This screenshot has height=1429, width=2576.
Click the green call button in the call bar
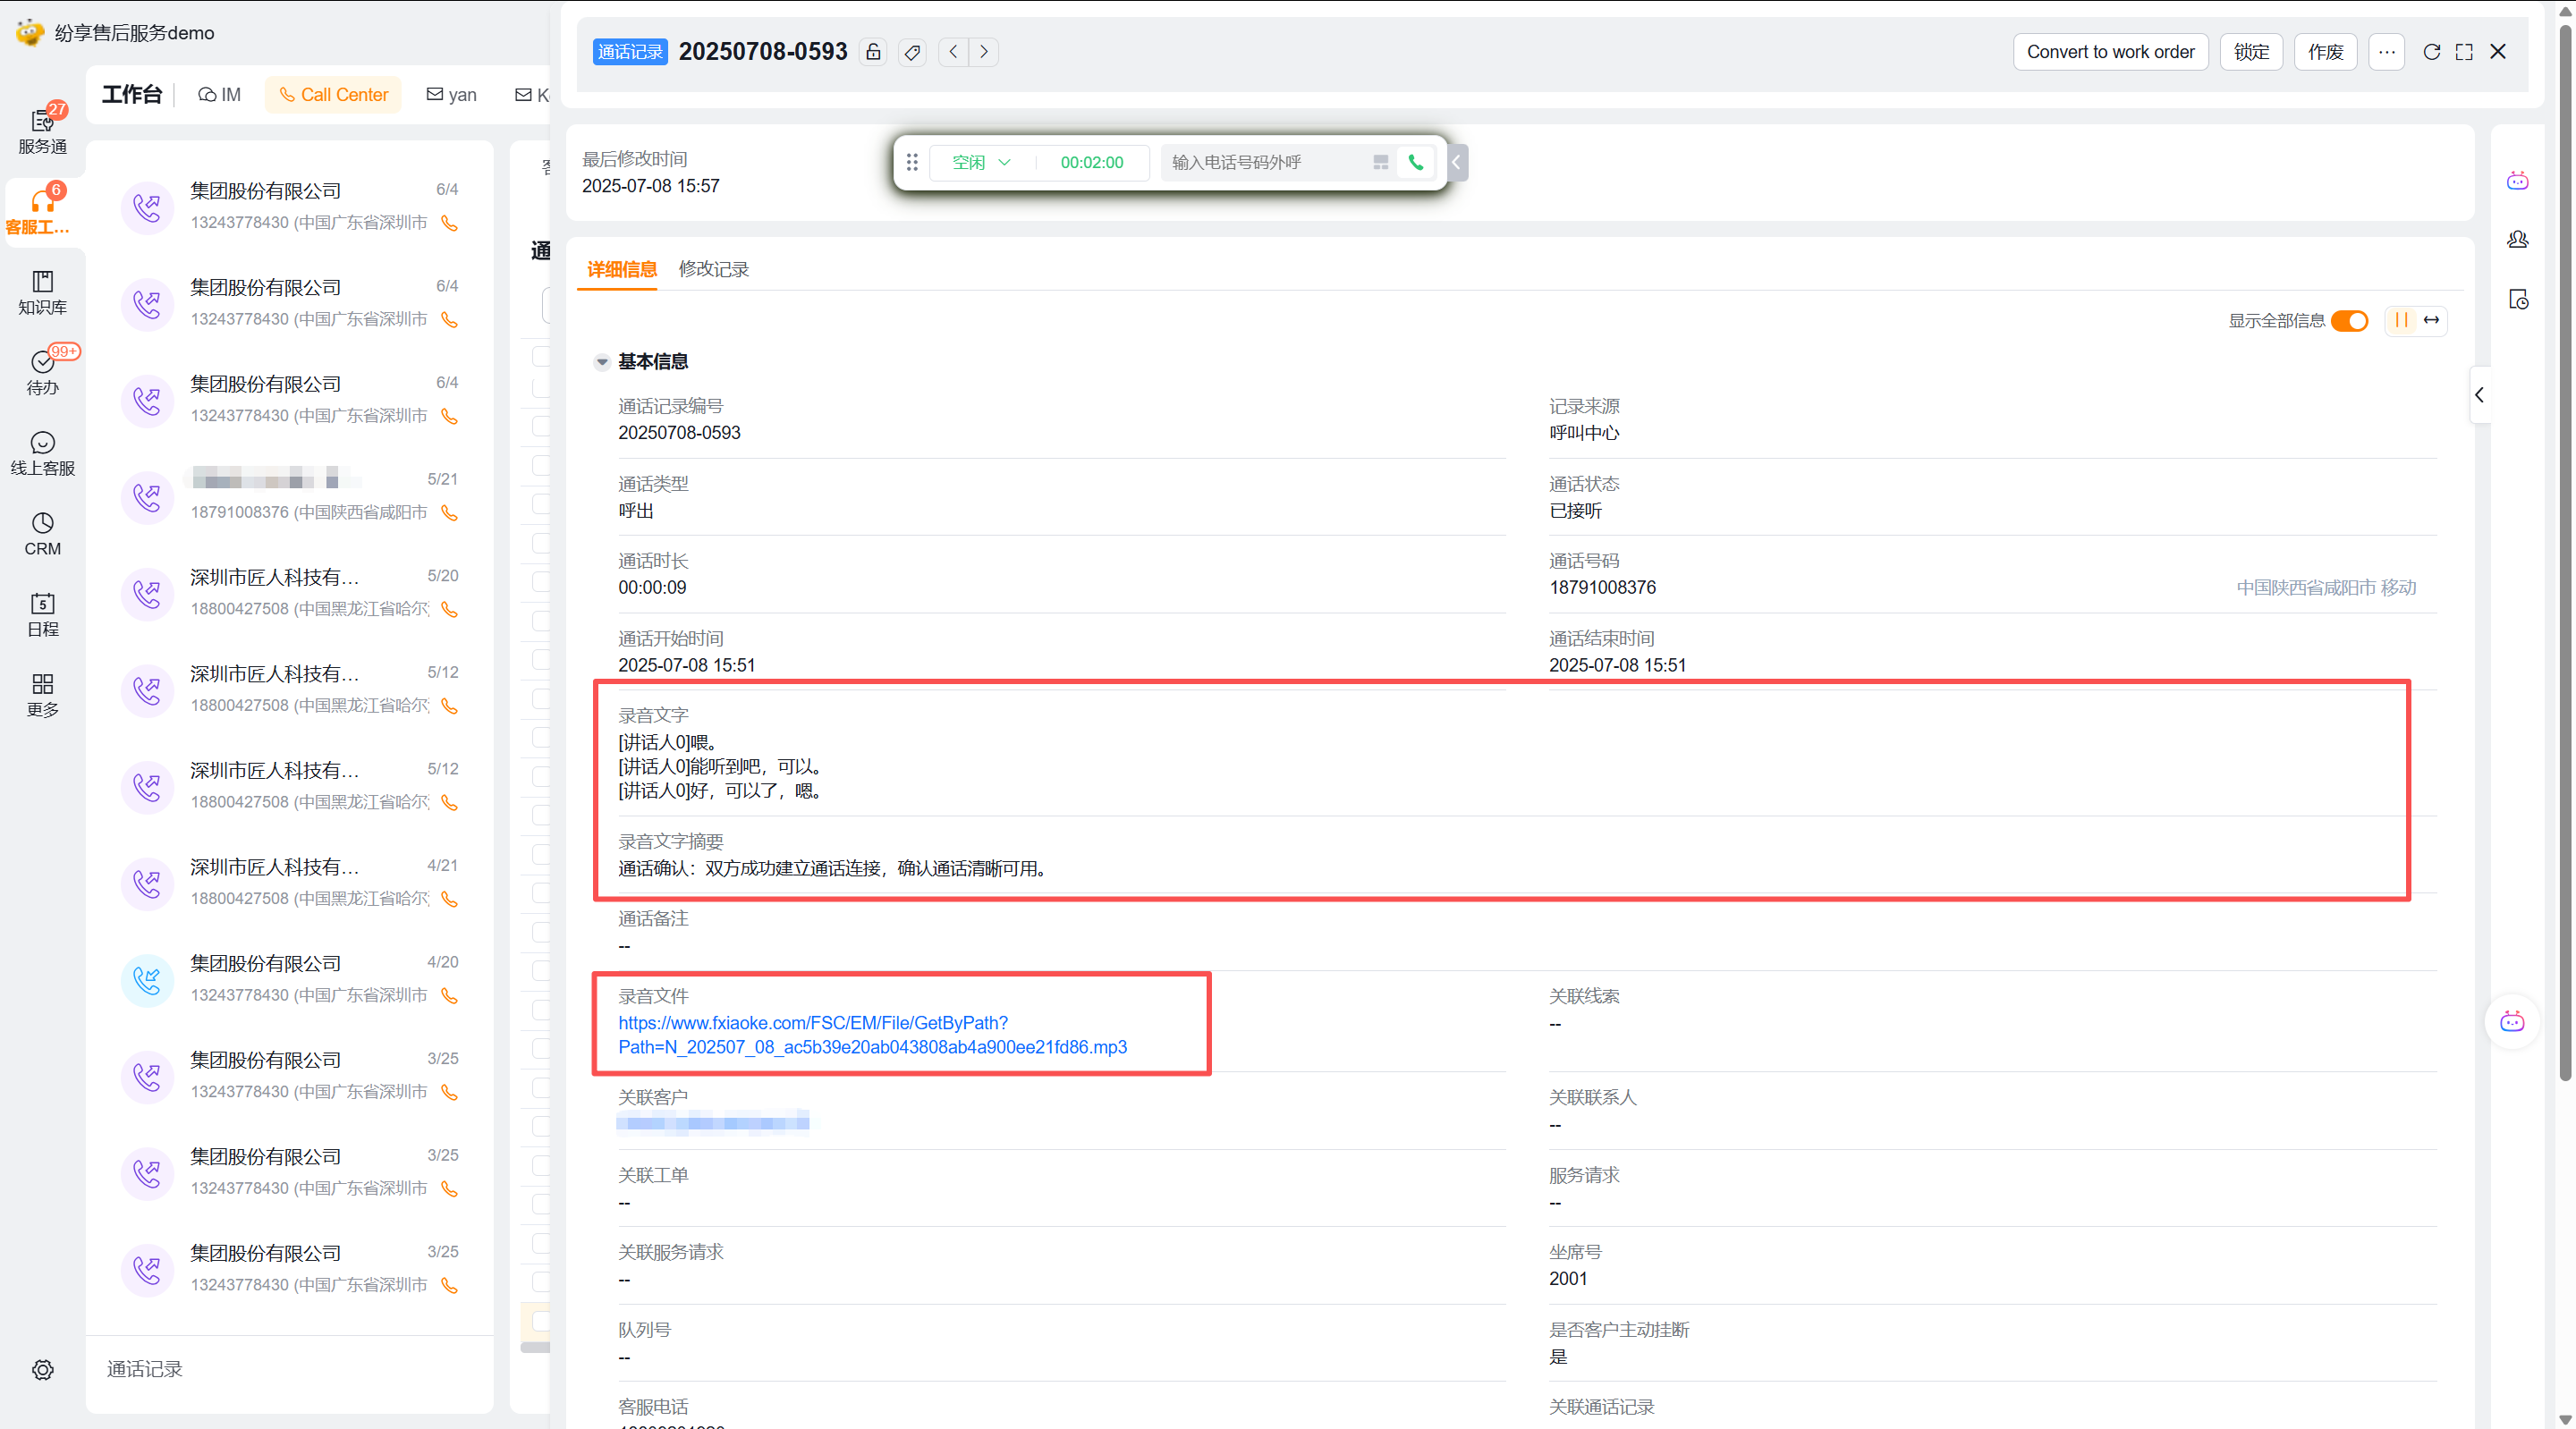coord(1416,162)
